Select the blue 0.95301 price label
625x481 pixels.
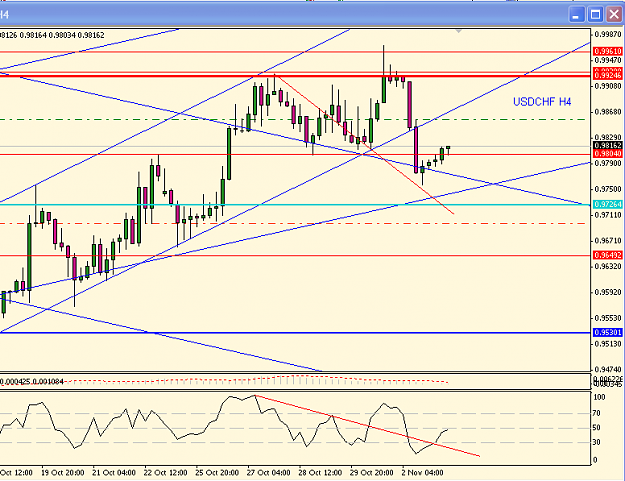point(608,332)
